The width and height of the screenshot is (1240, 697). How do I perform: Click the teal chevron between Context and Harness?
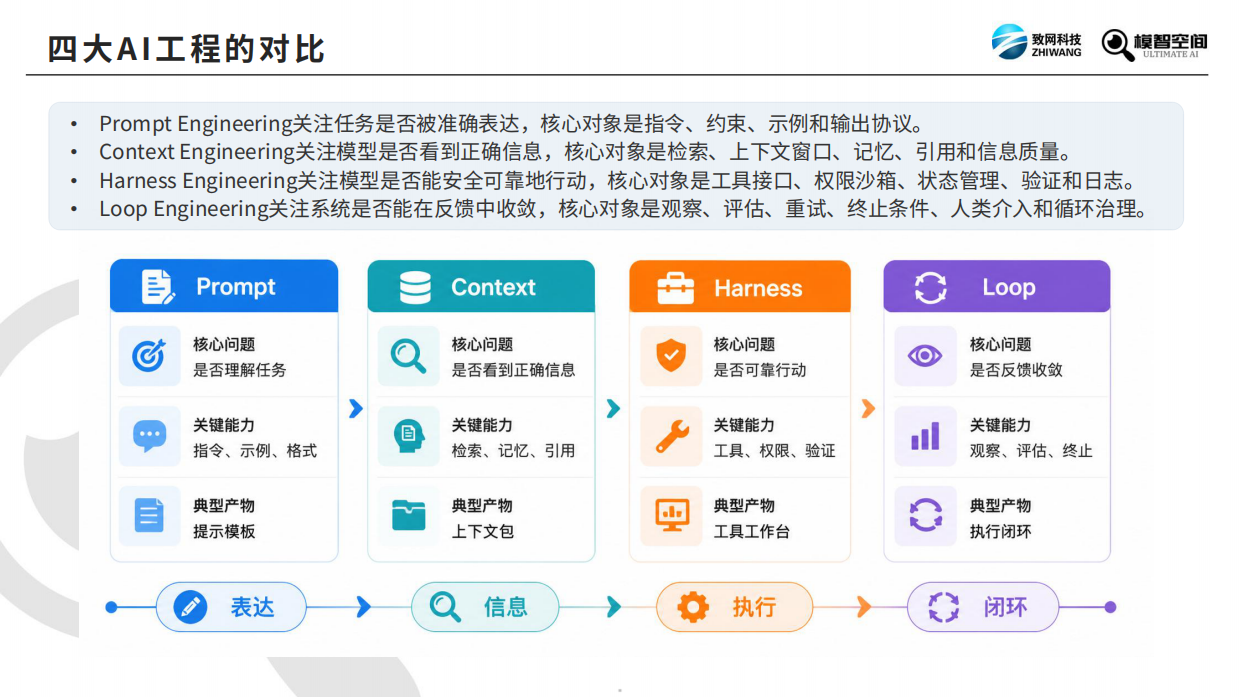[x=613, y=408]
